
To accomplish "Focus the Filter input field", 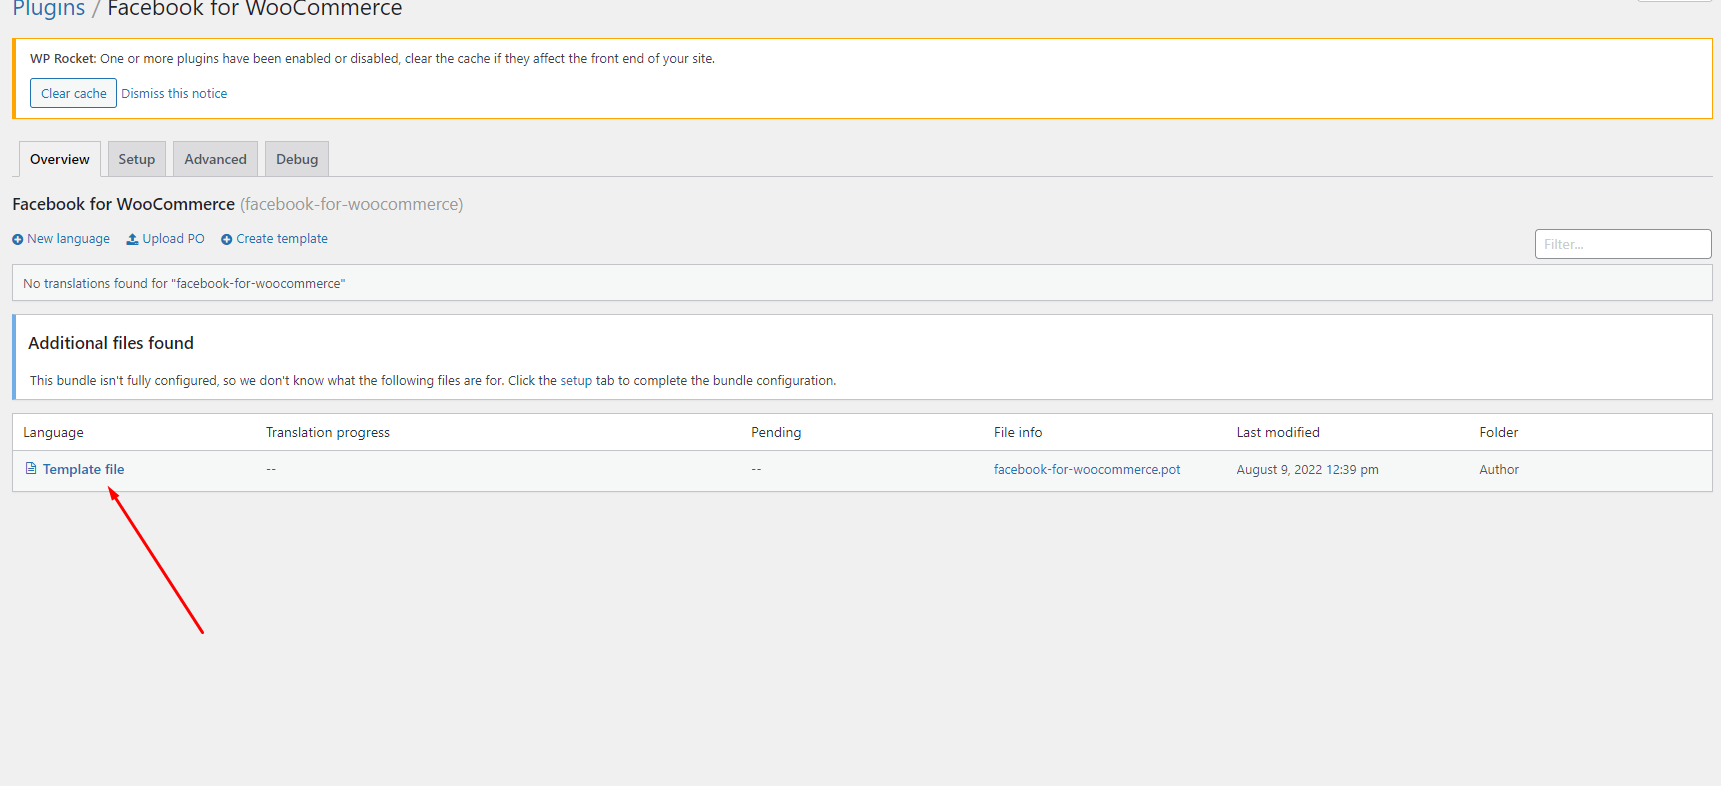I will click(1623, 244).
